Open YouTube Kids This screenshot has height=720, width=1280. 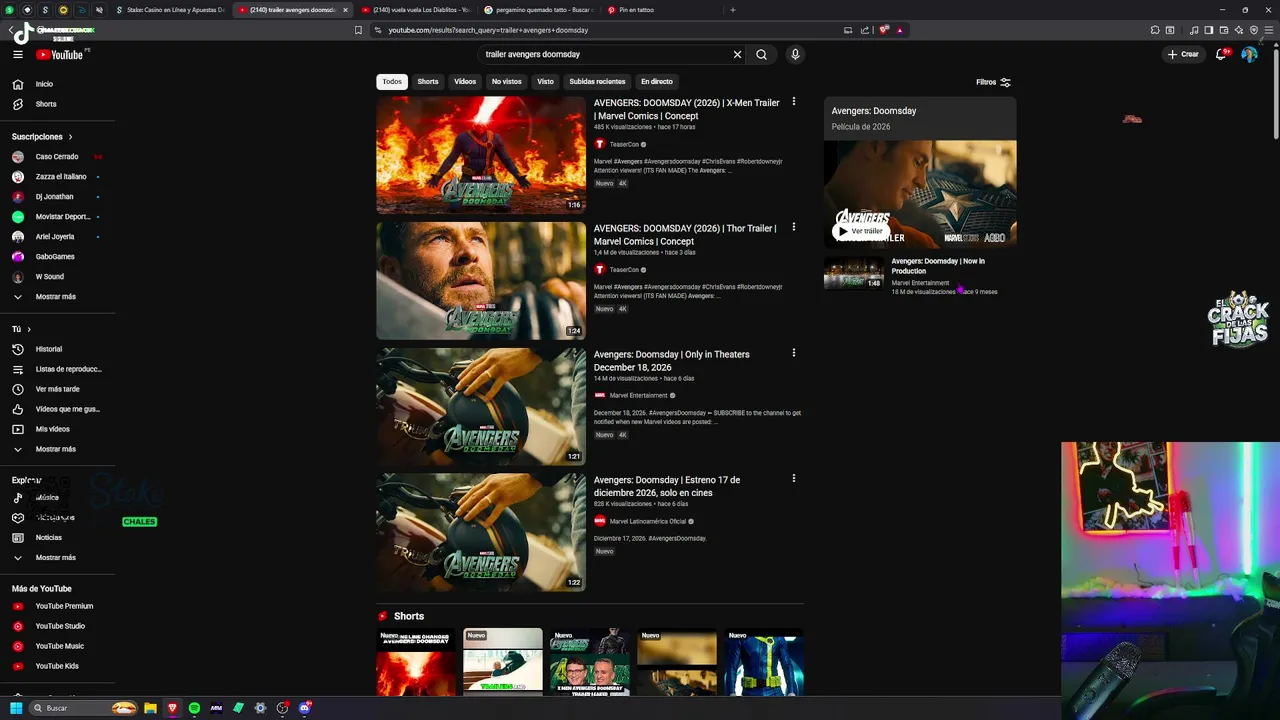57,666
